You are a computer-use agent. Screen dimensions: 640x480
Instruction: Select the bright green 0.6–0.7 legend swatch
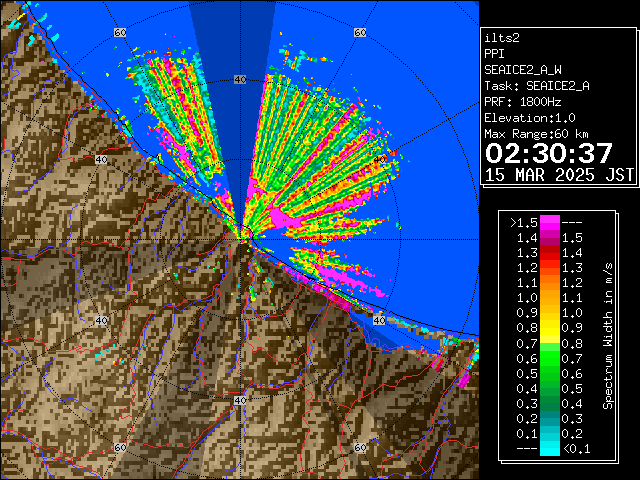point(550,358)
